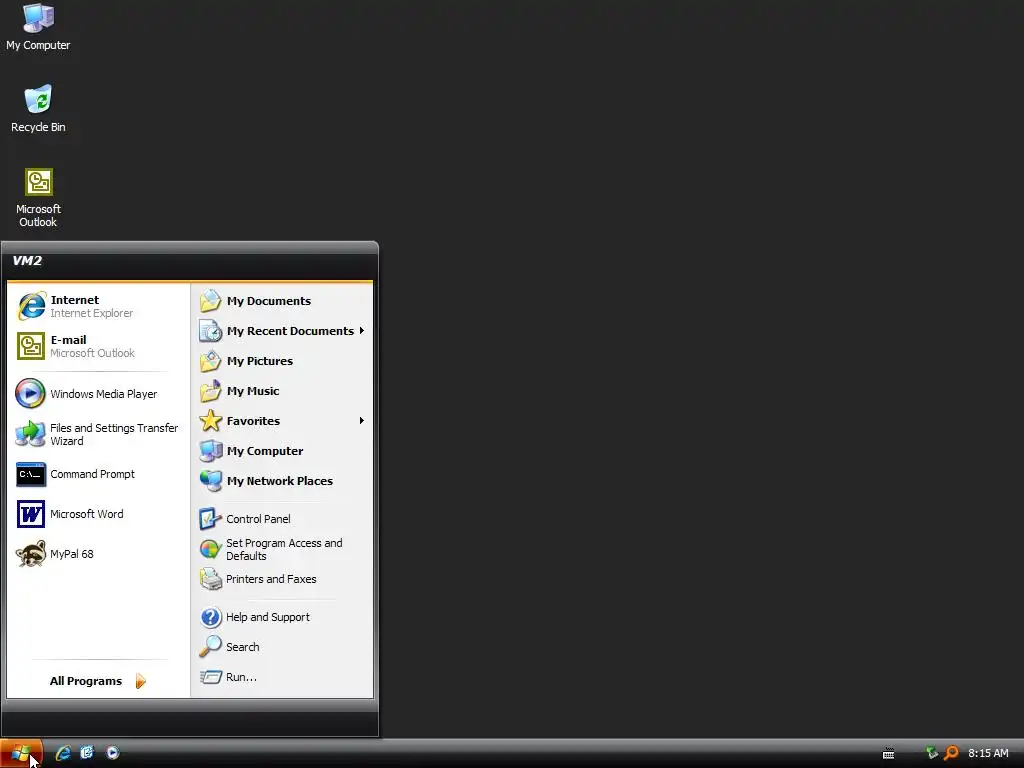The width and height of the screenshot is (1024, 768).
Task: Open My Computer from Start menu
Action: [282, 451]
